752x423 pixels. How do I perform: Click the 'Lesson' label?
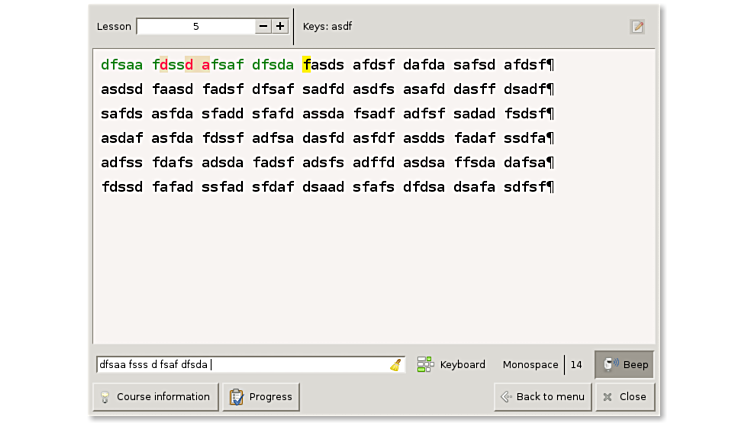114,26
